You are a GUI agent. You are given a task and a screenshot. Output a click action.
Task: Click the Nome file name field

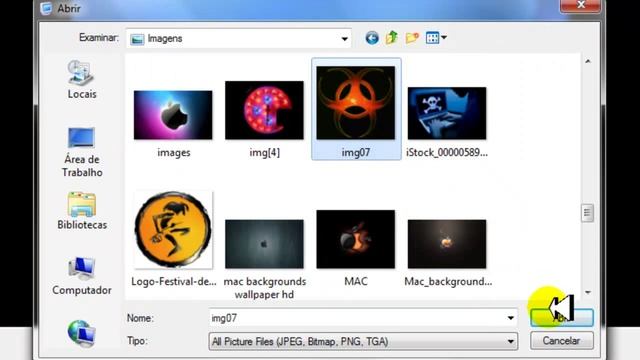coord(362,318)
